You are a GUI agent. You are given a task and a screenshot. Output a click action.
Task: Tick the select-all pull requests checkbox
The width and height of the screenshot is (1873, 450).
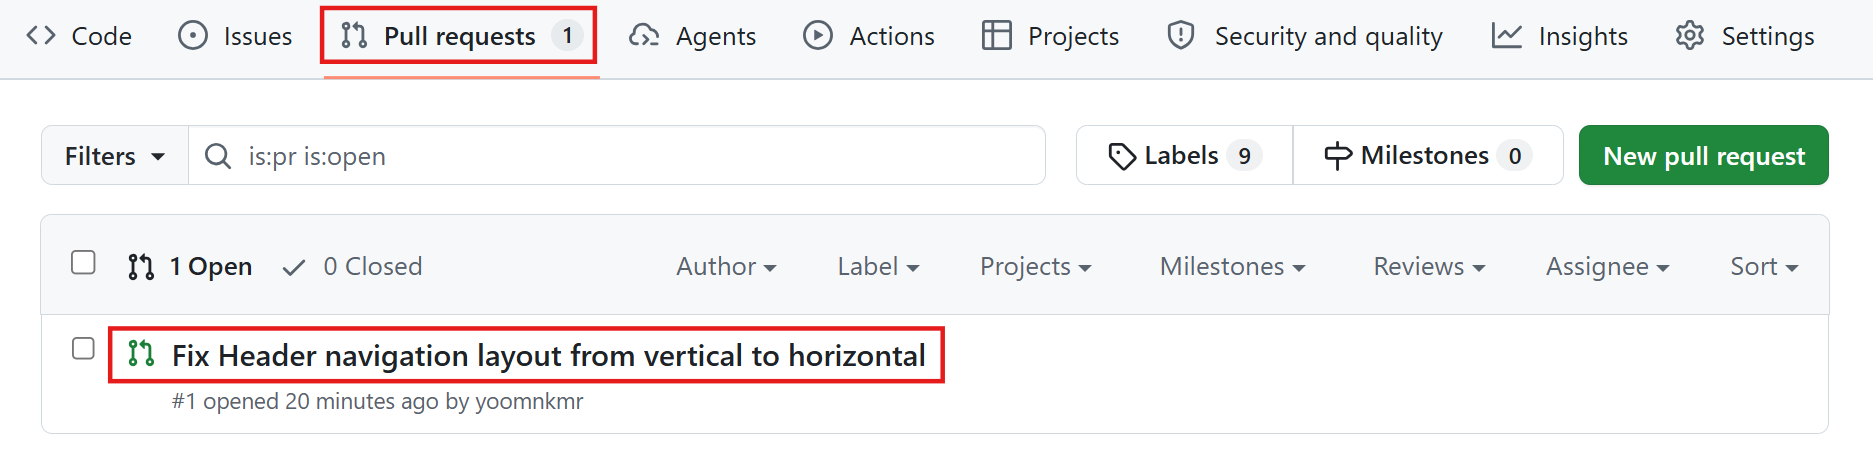(83, 263)
